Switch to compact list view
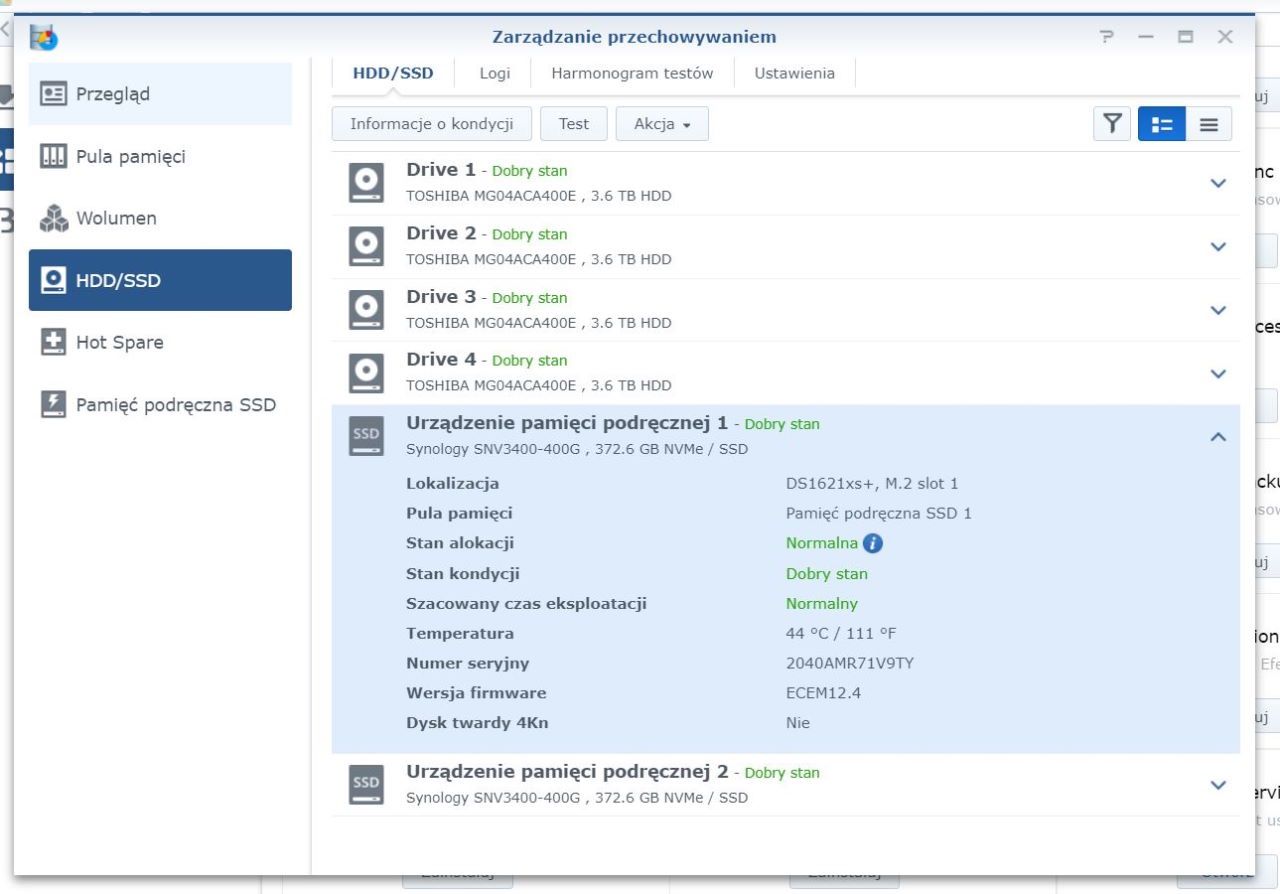 tap(1209, 124)
